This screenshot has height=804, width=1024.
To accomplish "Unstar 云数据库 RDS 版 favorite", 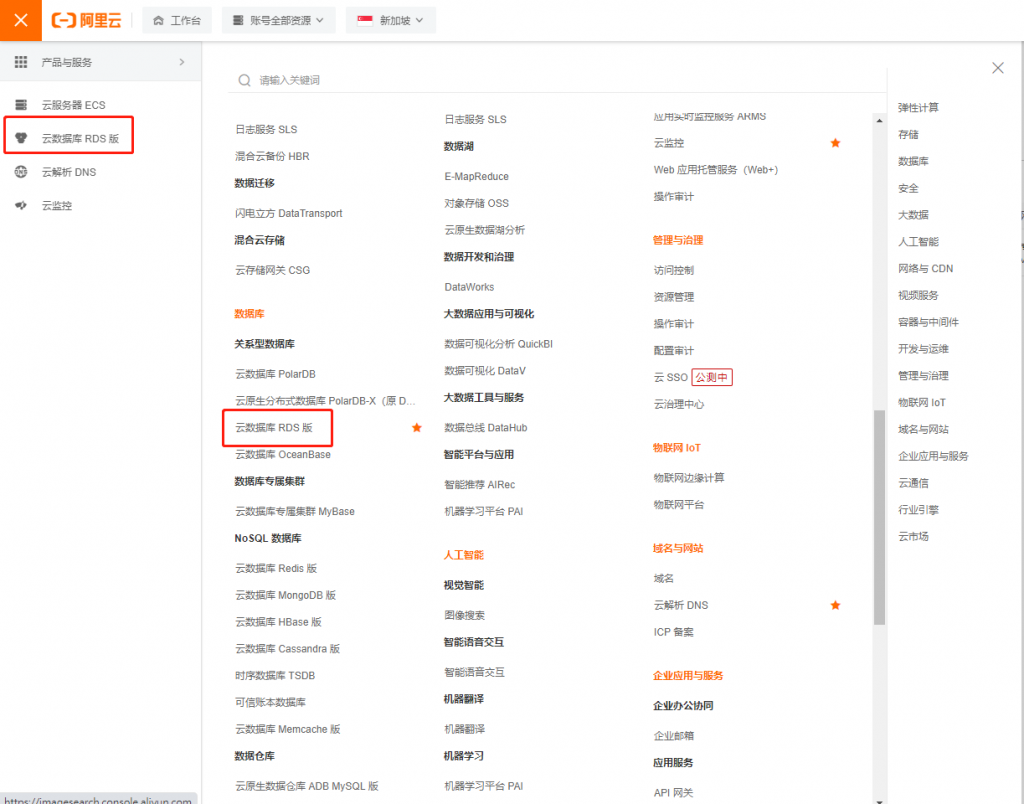I will pos(417,428).
